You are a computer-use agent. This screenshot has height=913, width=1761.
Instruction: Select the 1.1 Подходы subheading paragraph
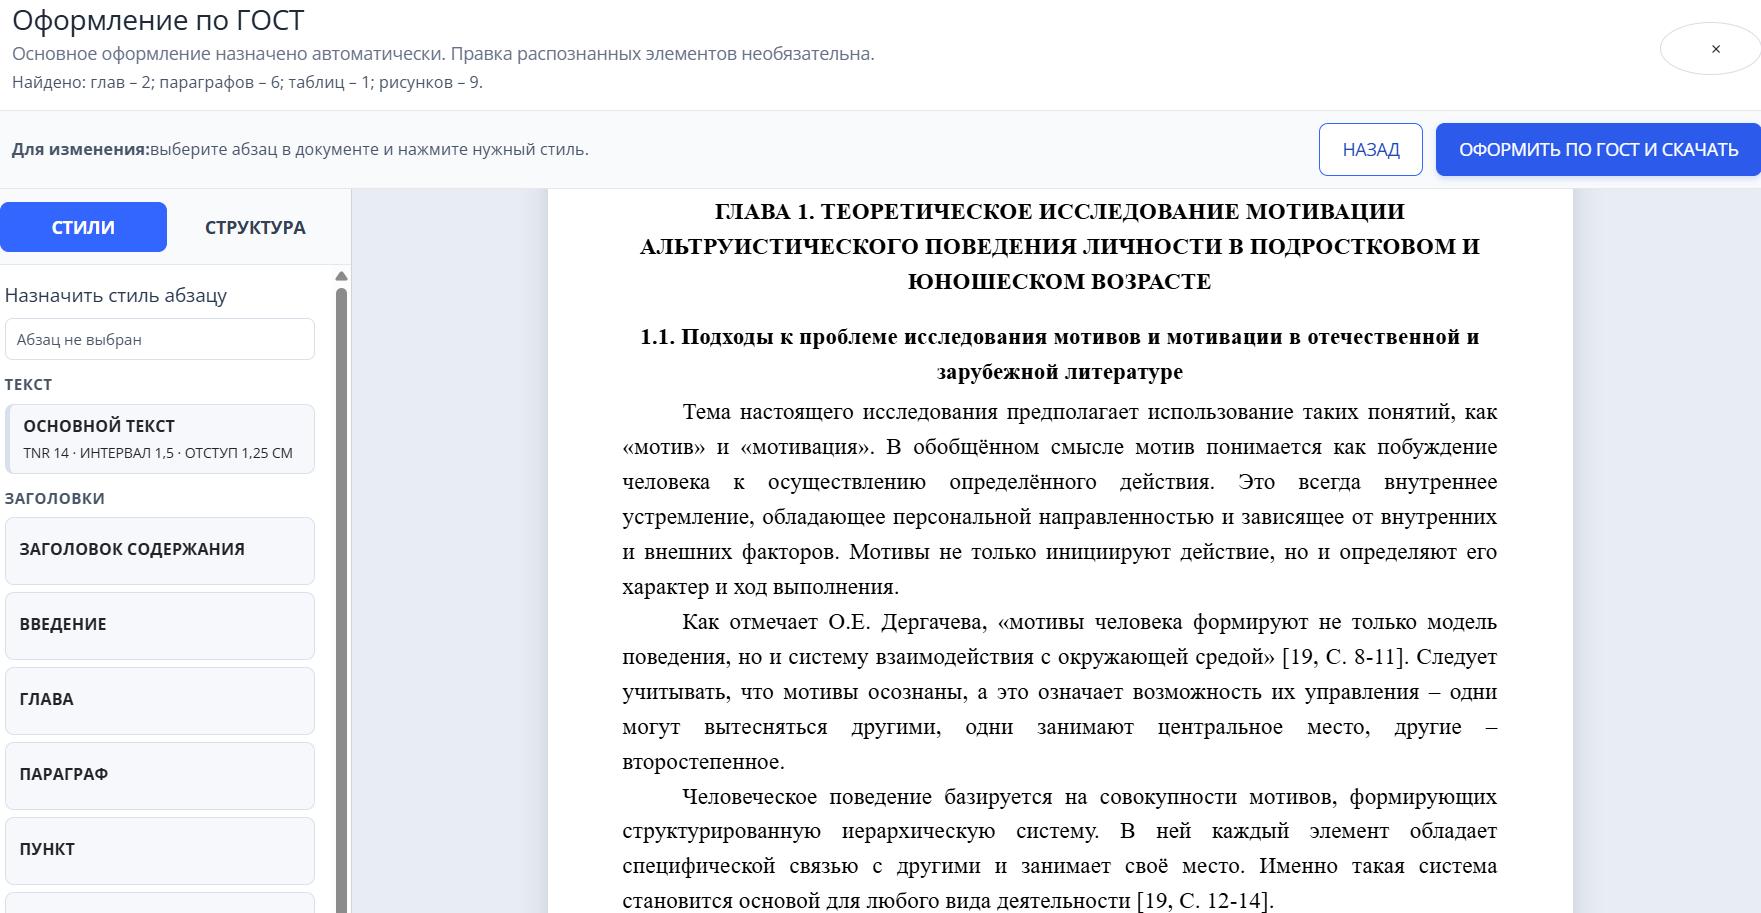point(1059,354)
